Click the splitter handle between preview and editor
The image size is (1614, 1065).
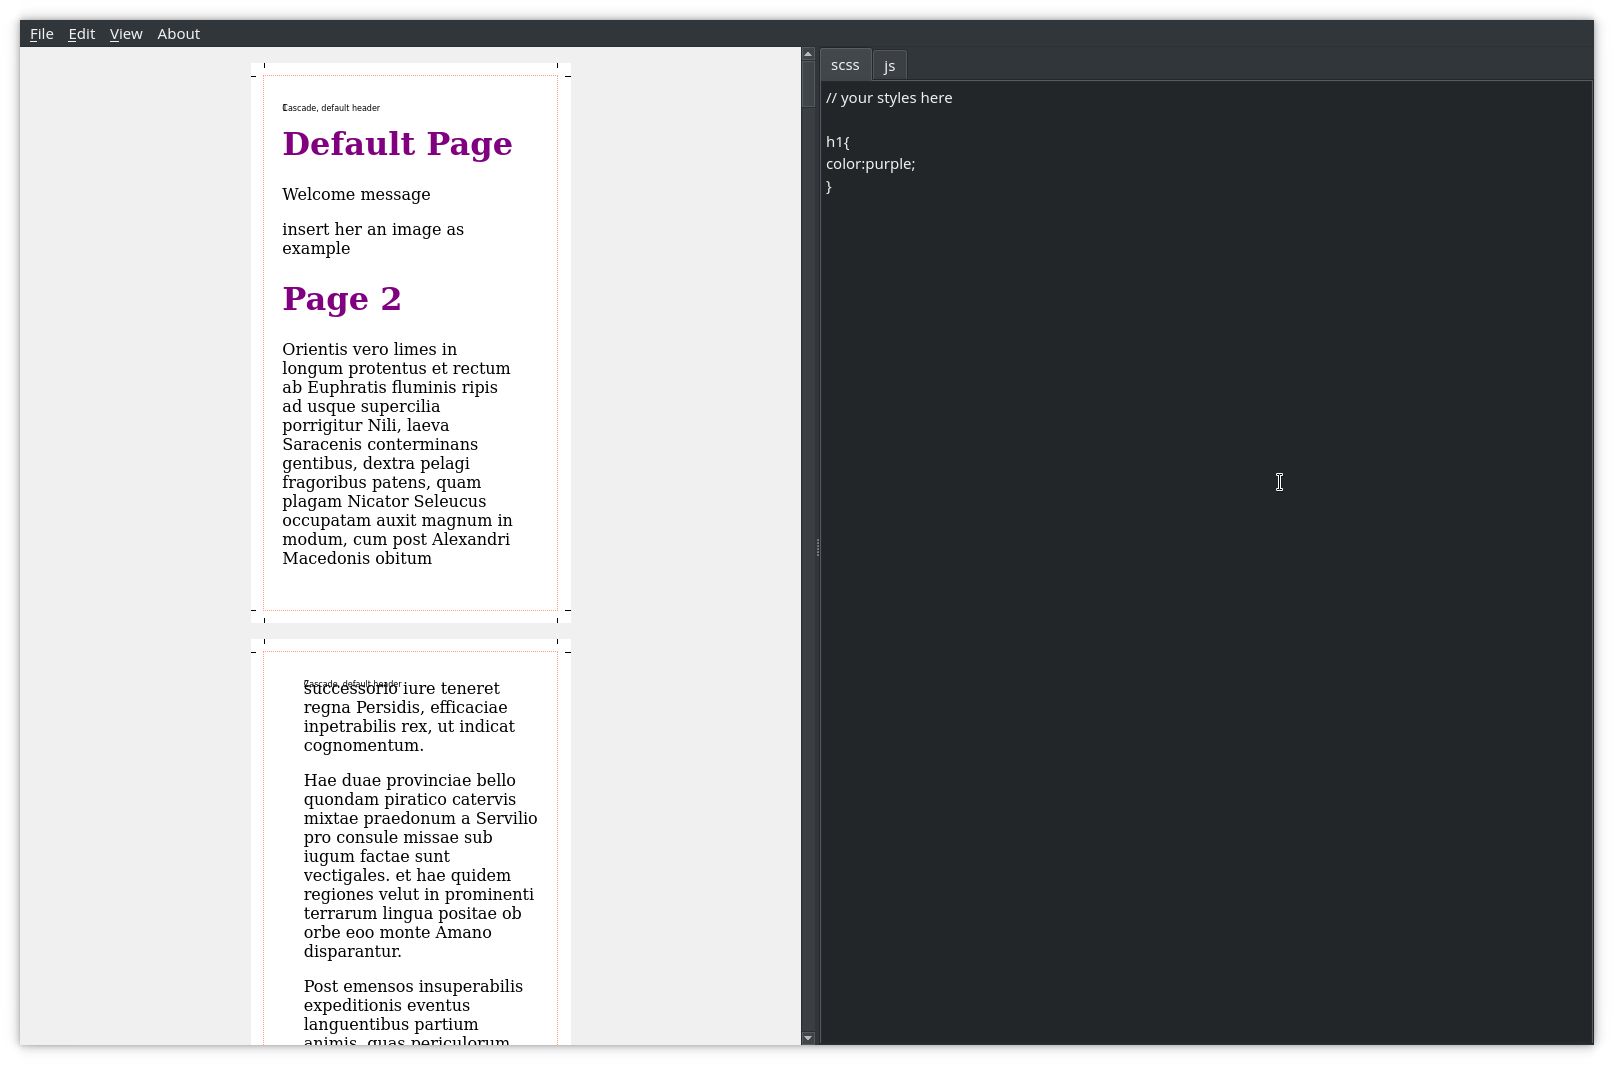coord(817,547)
